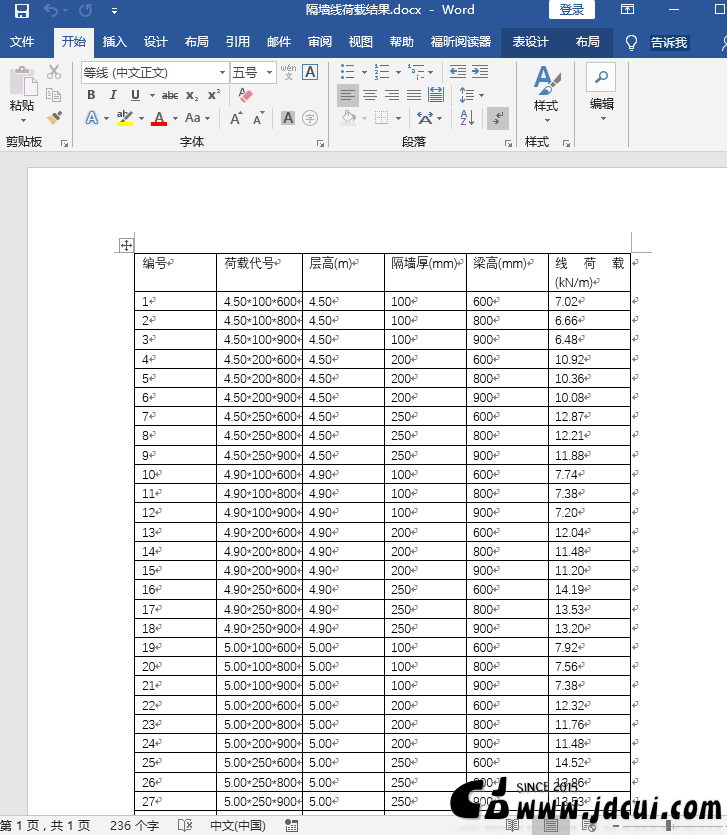Expand the font color dropdown arrow
Viewport: 727px width, 835px height.
click(175, 118)
